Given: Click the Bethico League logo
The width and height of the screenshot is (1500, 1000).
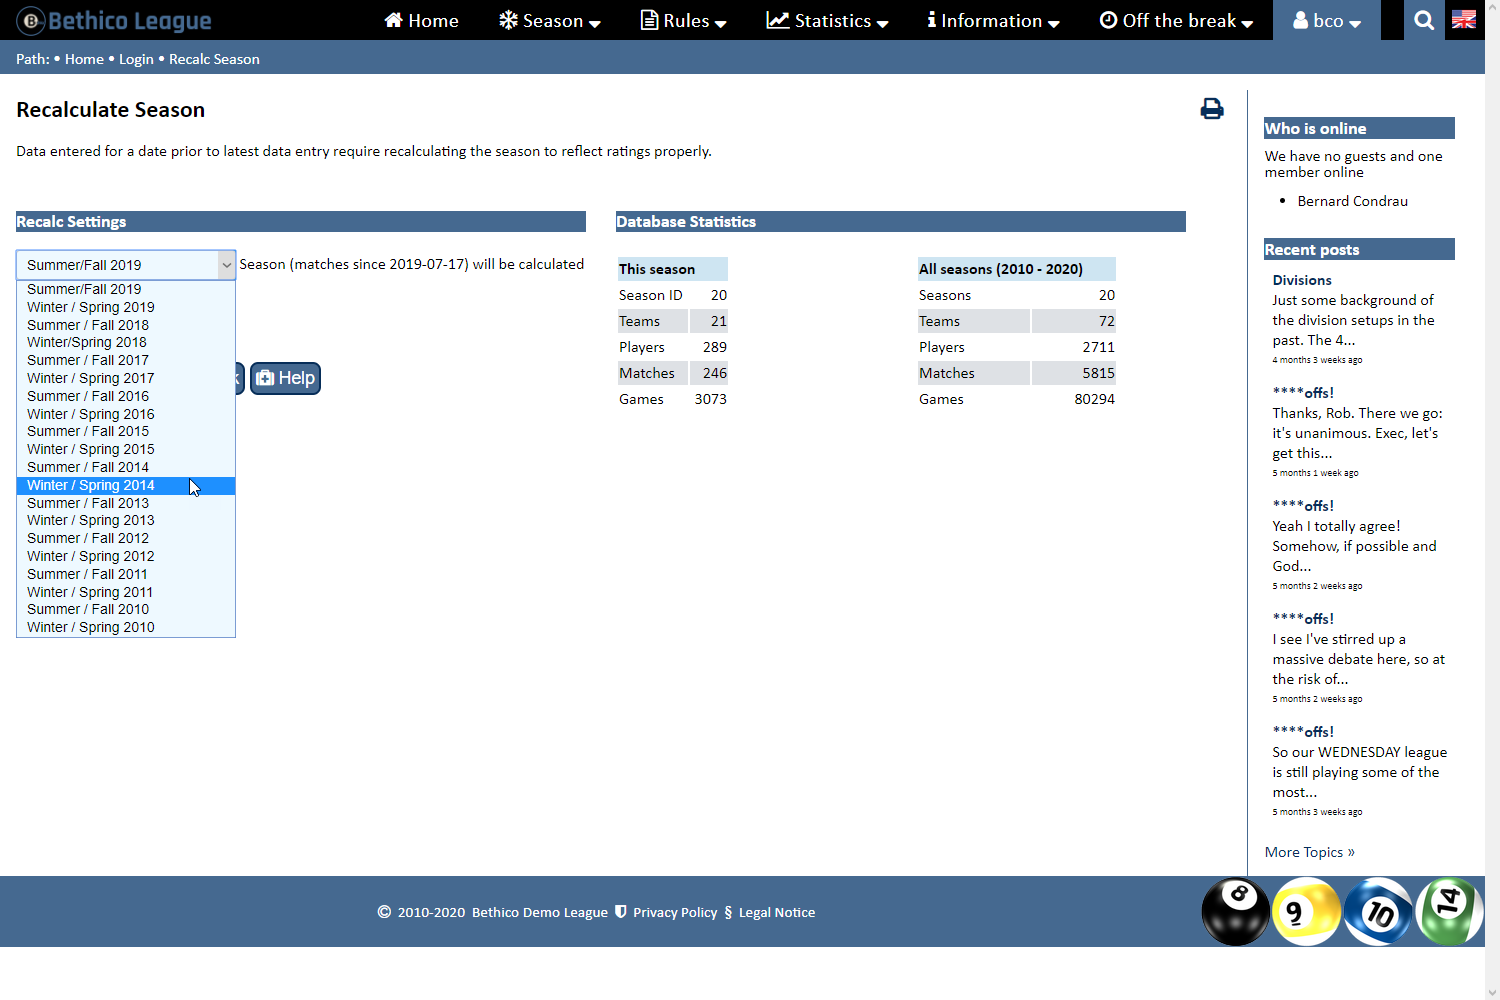Looking at the screenshot, I should click(x=115, y=20).
